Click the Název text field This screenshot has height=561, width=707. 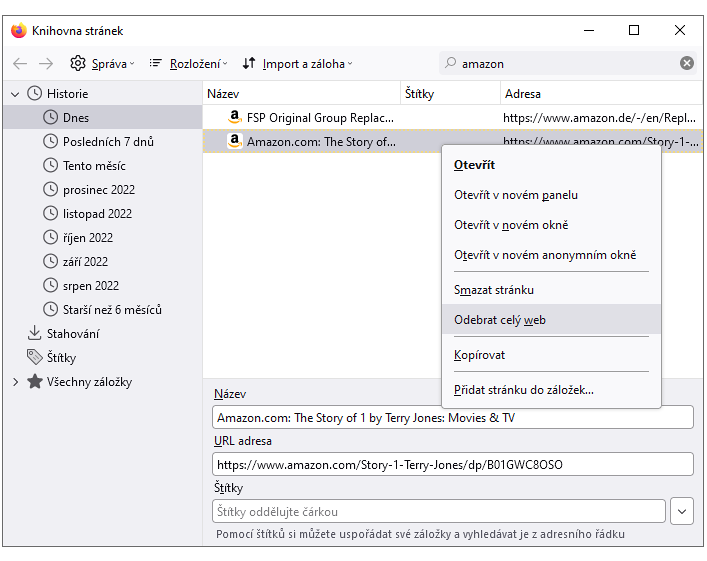pos(453,418)
